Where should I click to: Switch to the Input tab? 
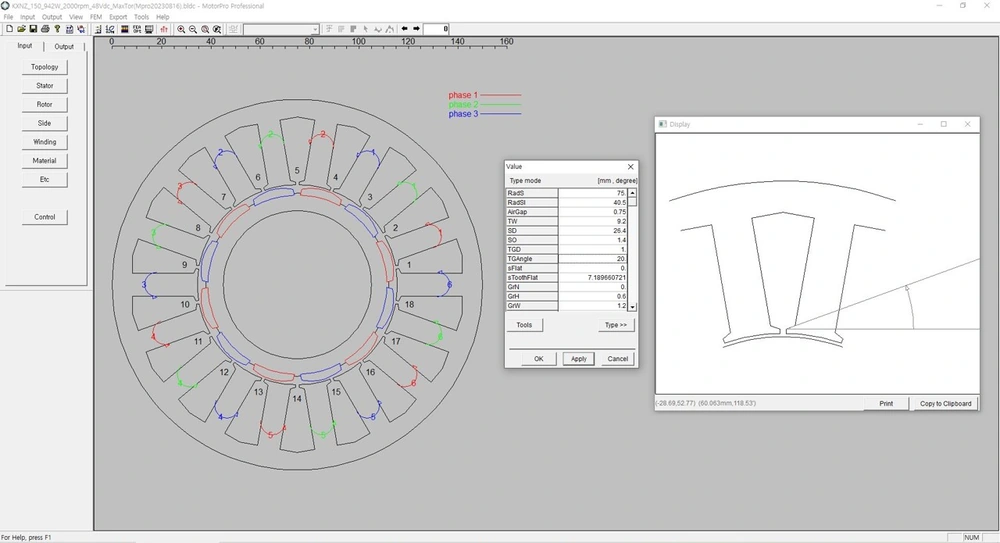point(25,46)
